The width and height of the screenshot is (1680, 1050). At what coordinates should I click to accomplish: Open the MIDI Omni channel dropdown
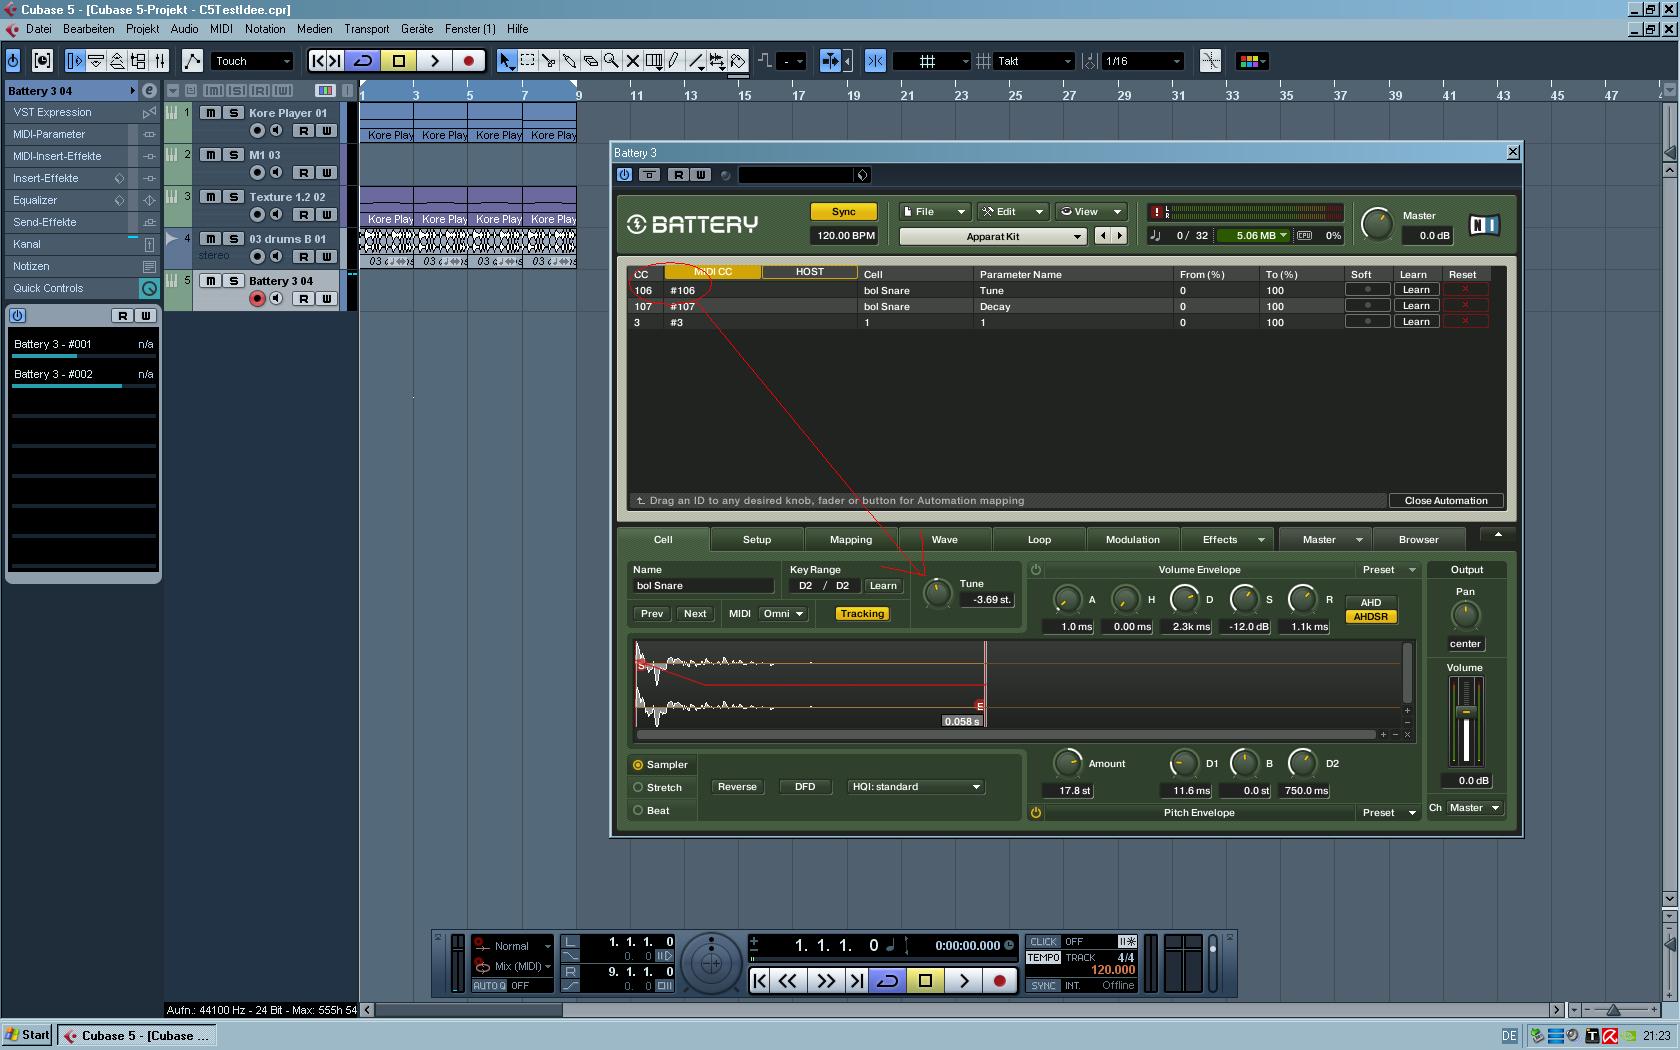coord(784,614)
